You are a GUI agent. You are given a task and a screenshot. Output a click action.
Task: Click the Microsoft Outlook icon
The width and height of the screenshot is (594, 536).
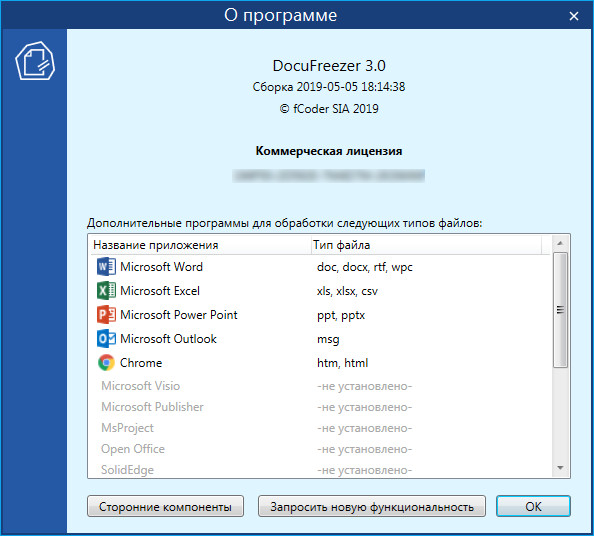coord(106,339)
